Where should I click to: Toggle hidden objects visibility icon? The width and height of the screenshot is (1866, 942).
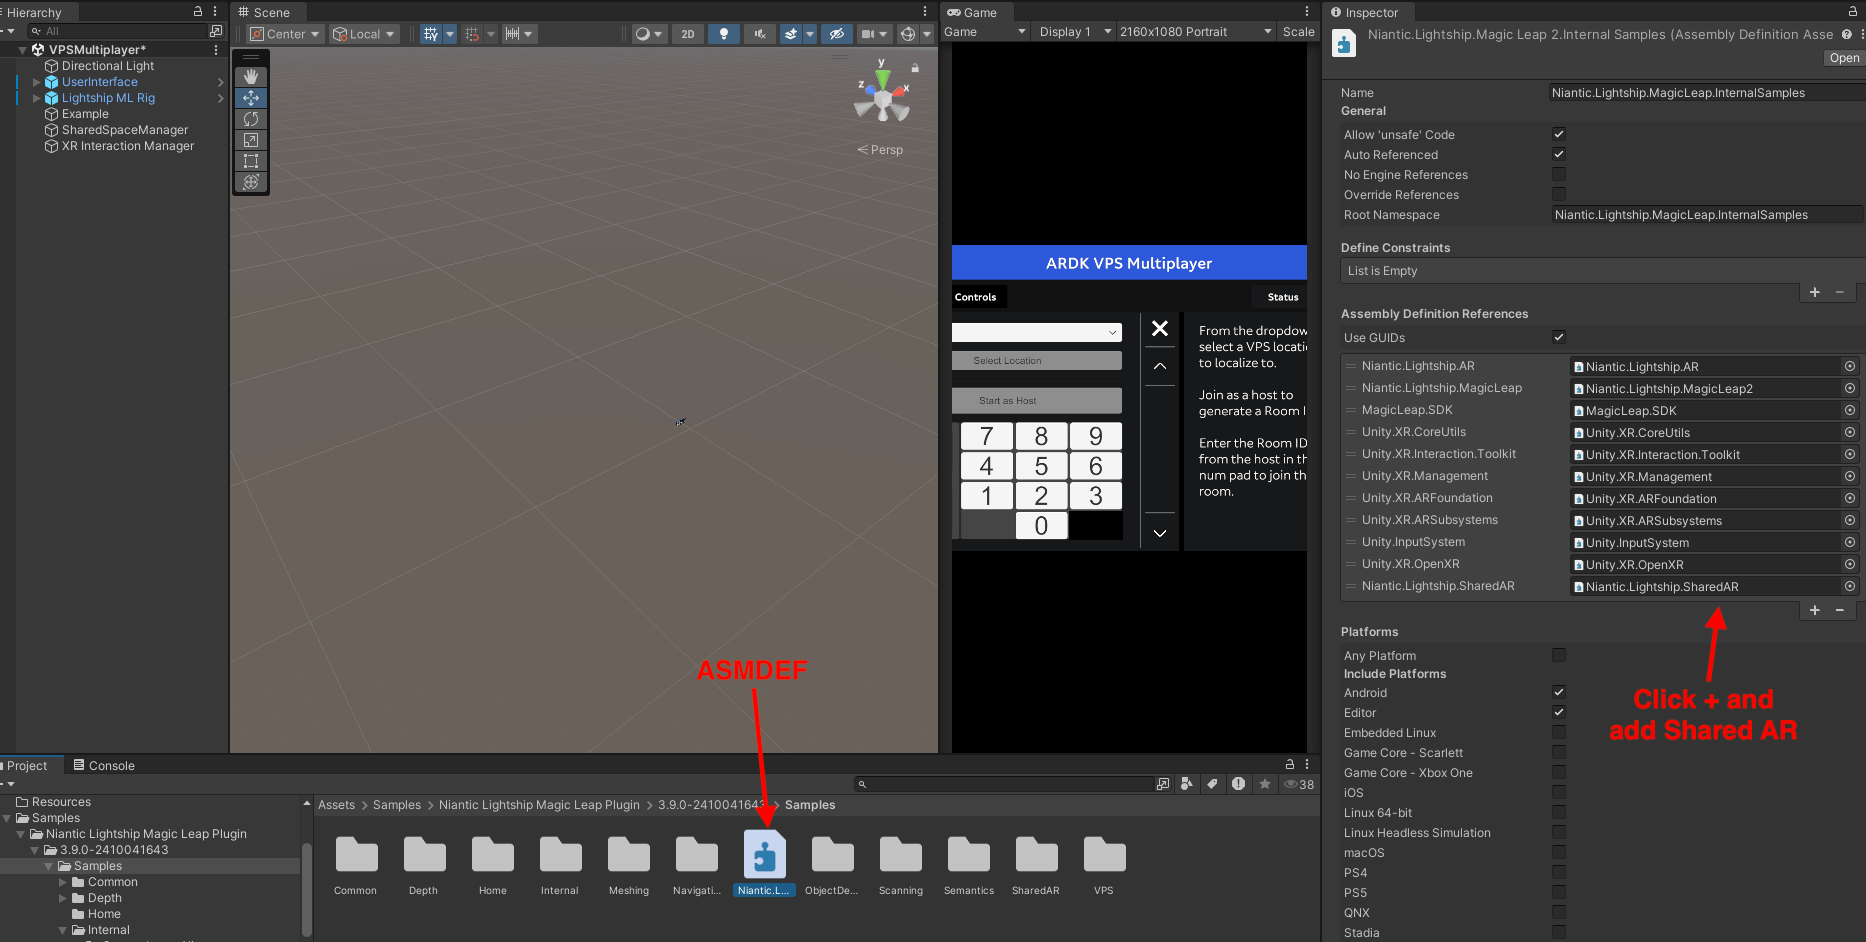(837, 34)
